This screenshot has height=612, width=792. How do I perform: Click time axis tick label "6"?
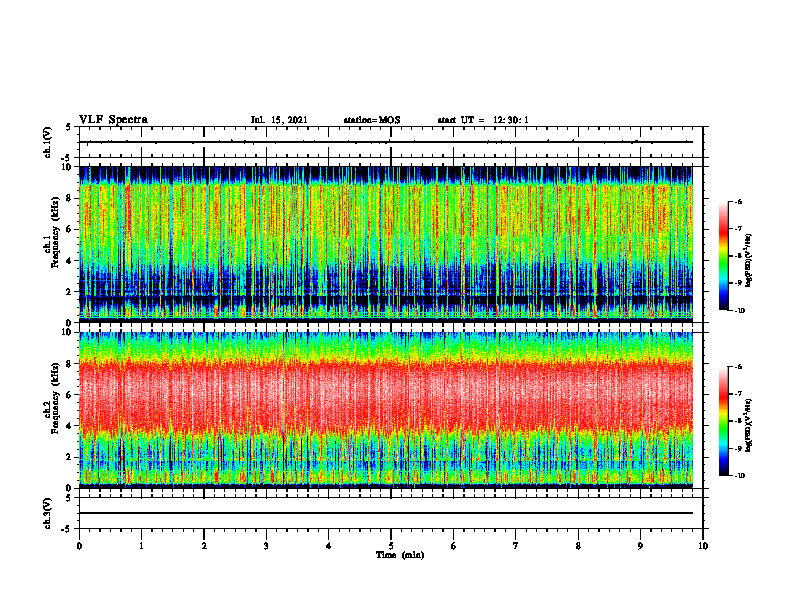454,546
